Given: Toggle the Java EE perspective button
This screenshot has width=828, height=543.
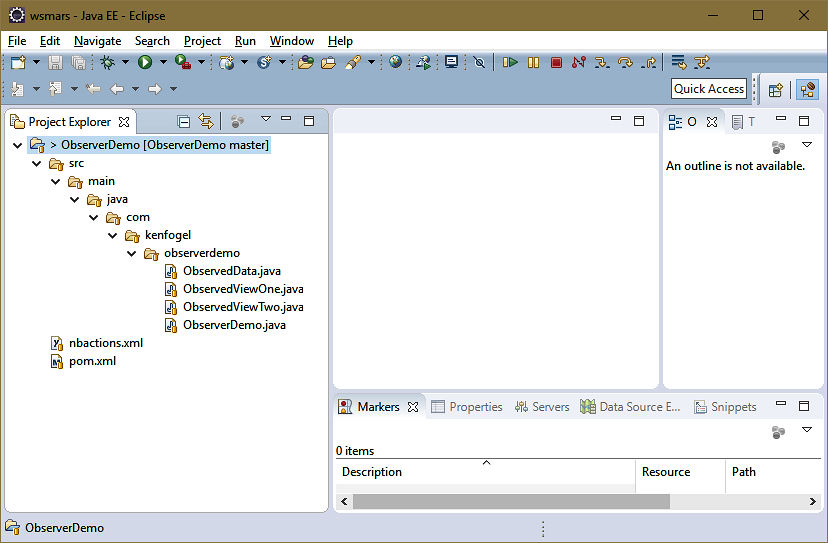Looking at the screenshot, I should click(x=806, y=90).
